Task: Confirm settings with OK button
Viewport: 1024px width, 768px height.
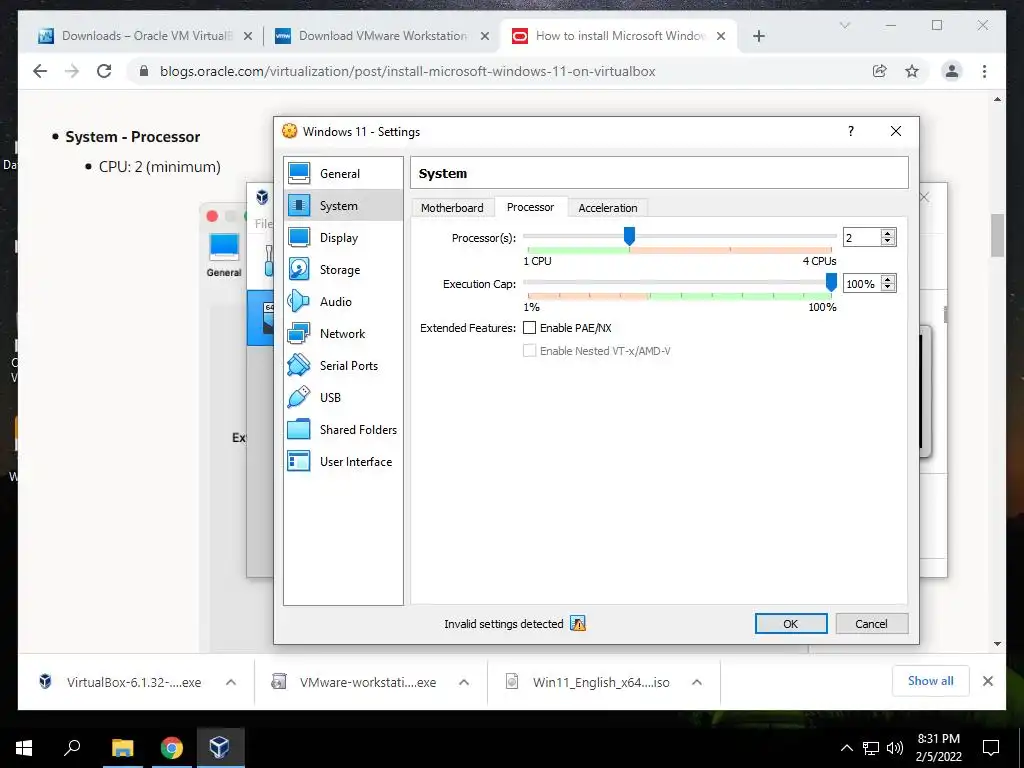Action: (791, 624)
